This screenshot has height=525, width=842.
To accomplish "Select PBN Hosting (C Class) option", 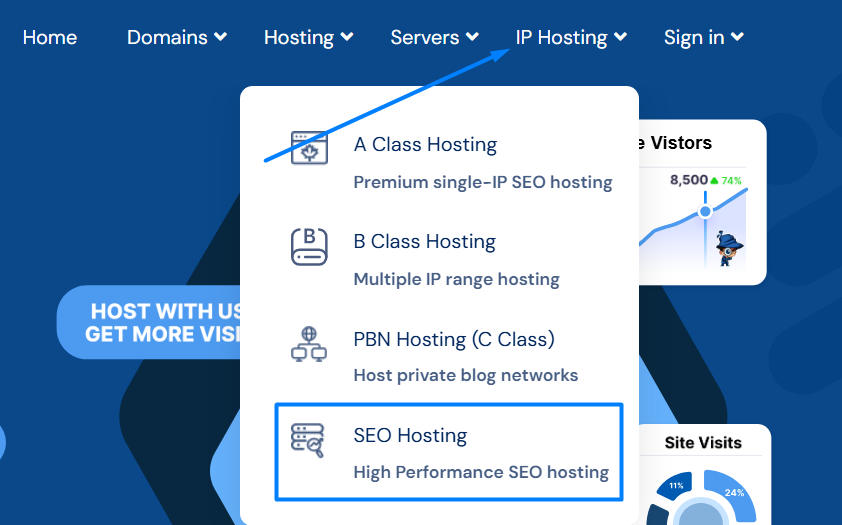I will coord(454,339).
